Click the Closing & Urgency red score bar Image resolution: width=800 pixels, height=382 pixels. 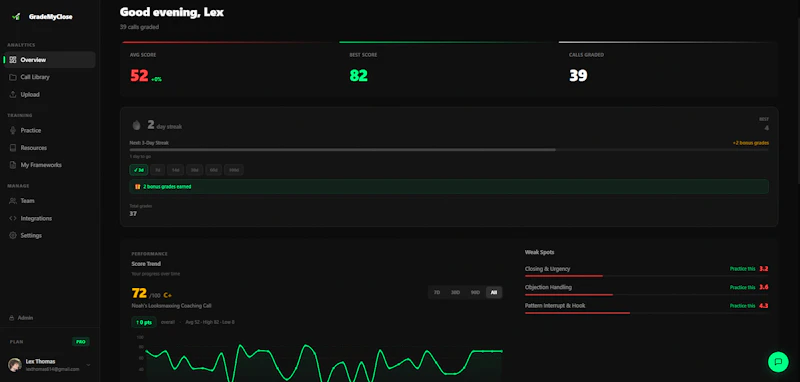click(564, 276)
